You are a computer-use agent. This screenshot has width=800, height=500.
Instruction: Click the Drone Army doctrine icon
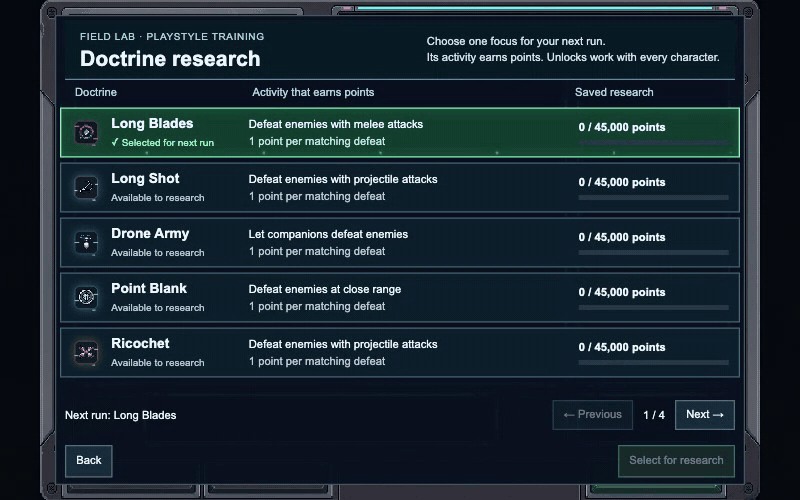[x=86, y=243]
